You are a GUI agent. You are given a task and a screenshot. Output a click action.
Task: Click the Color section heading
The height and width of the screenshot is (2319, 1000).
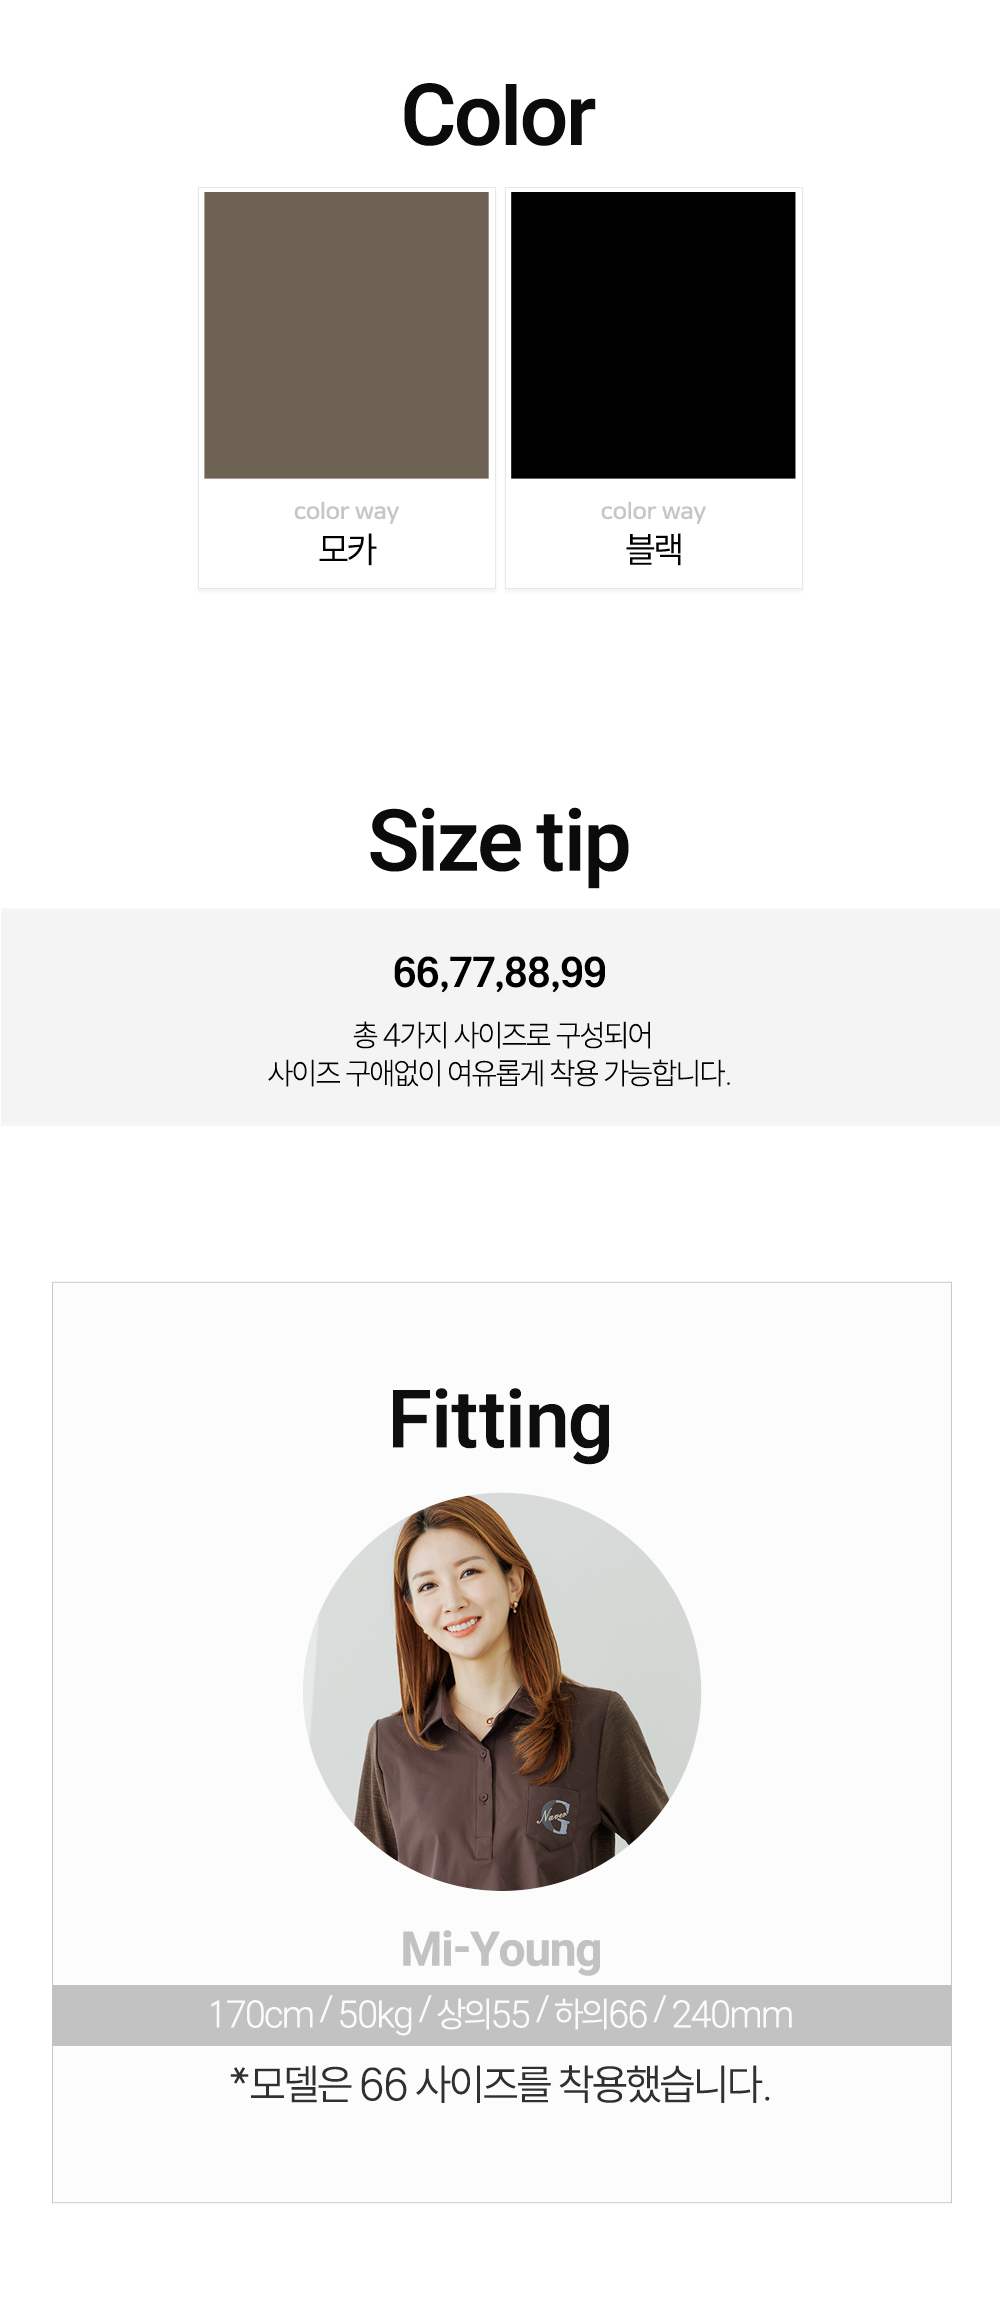499,116
